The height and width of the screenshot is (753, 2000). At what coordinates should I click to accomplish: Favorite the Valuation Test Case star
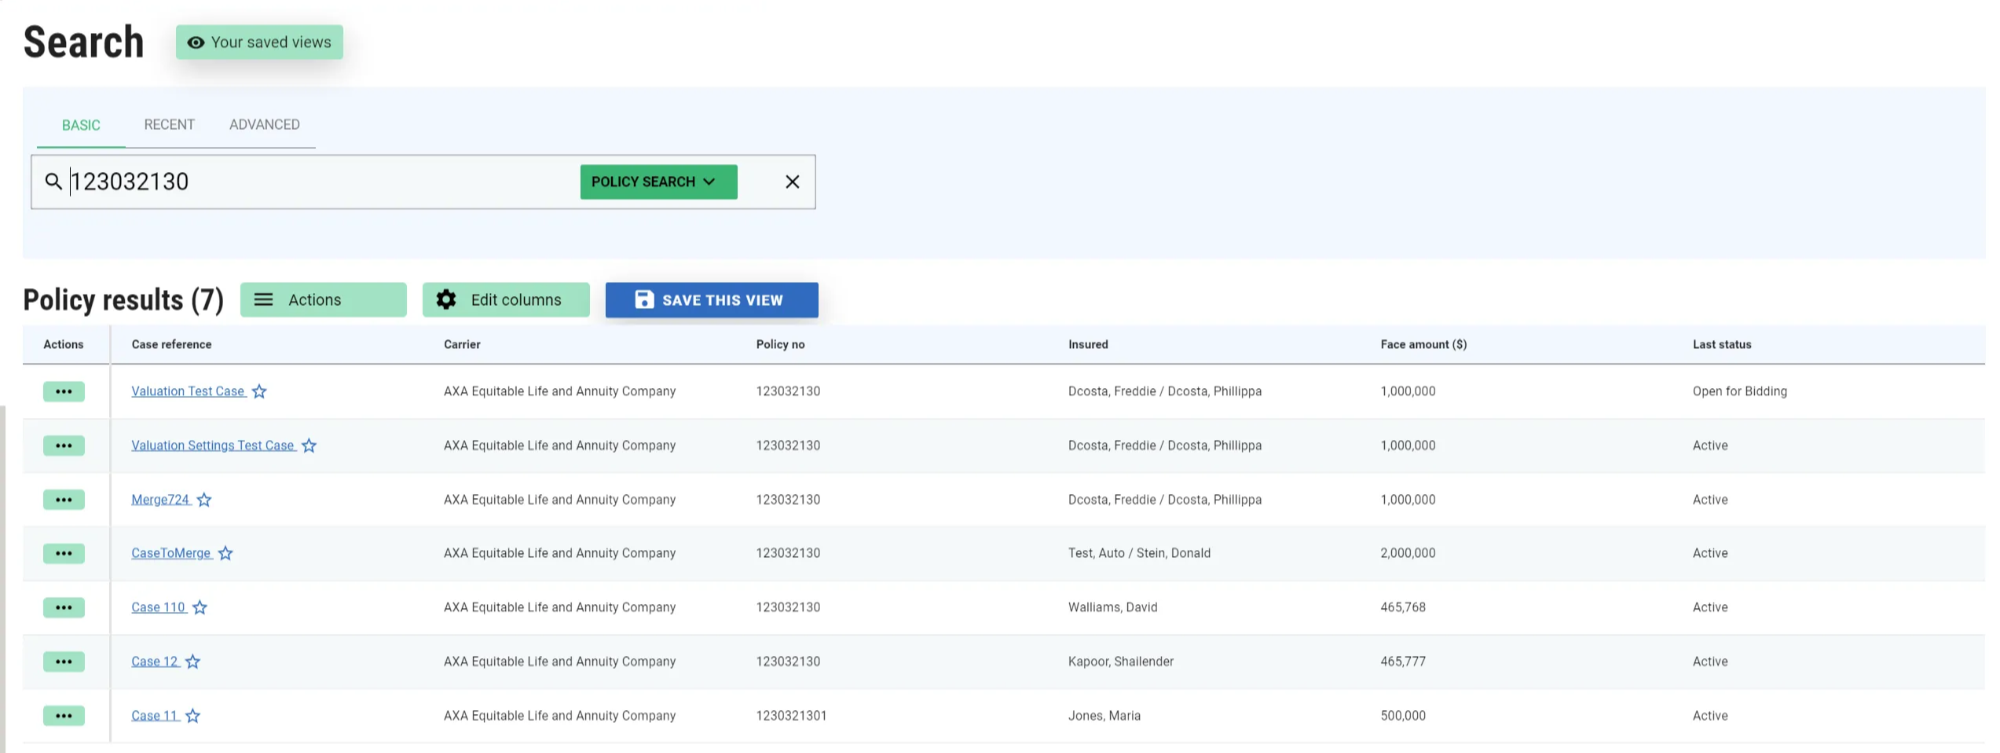pos(259,392)
